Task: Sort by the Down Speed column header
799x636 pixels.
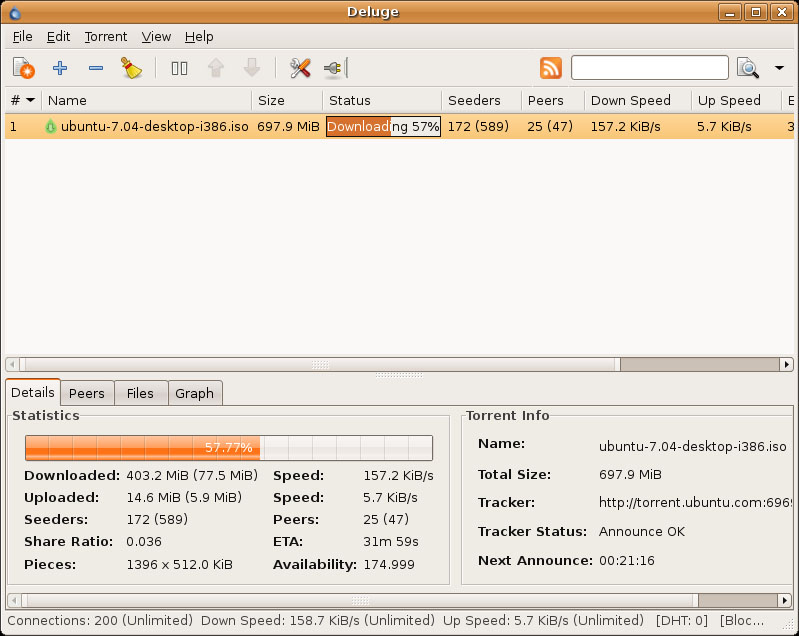Action: pyautogui.click(x=630, y=101)
